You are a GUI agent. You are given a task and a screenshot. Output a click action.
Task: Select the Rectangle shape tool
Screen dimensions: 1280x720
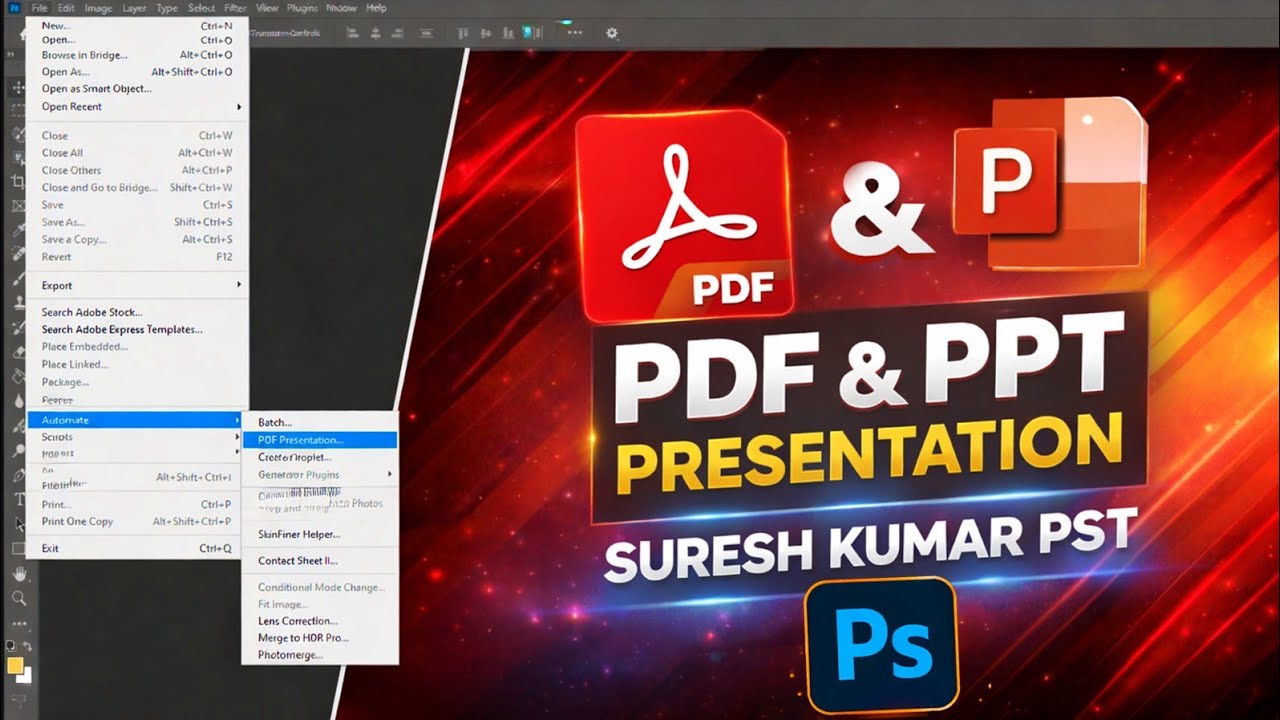(x=19, y=548)
